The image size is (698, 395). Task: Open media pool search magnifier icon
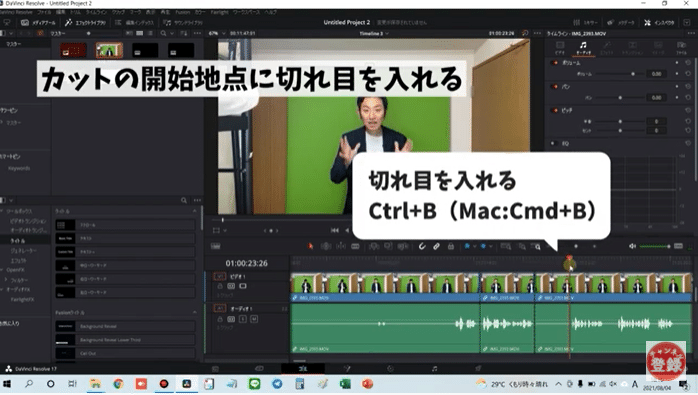[x=163, y=33]
